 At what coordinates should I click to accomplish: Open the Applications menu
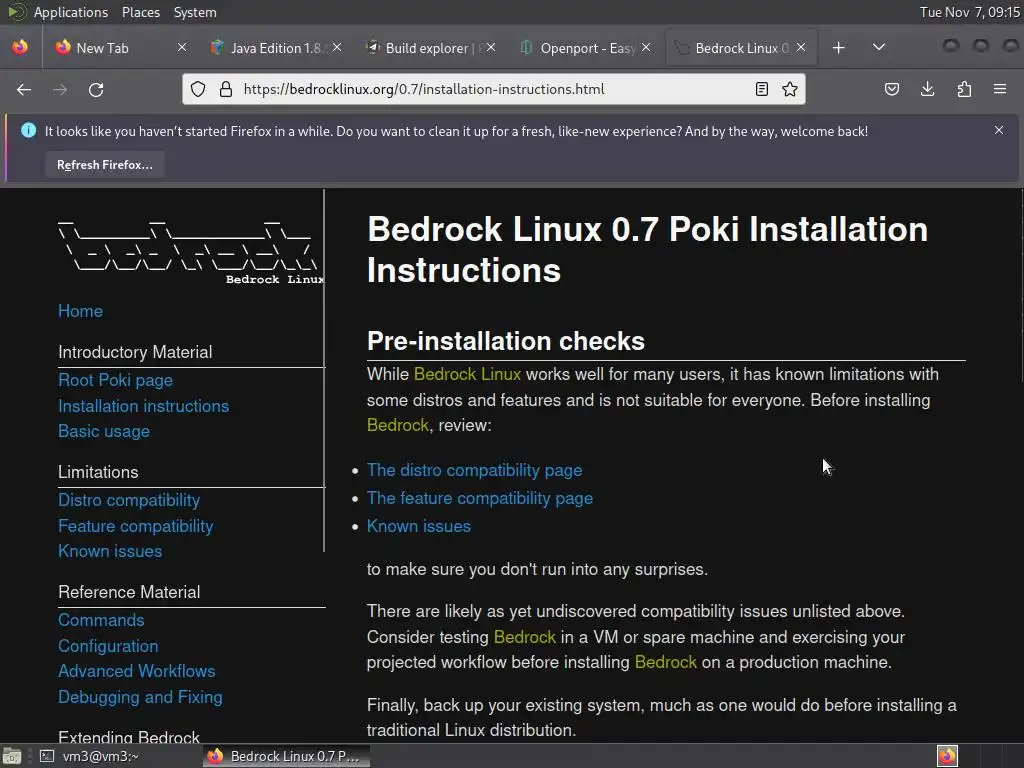click(x=71, y=12)
